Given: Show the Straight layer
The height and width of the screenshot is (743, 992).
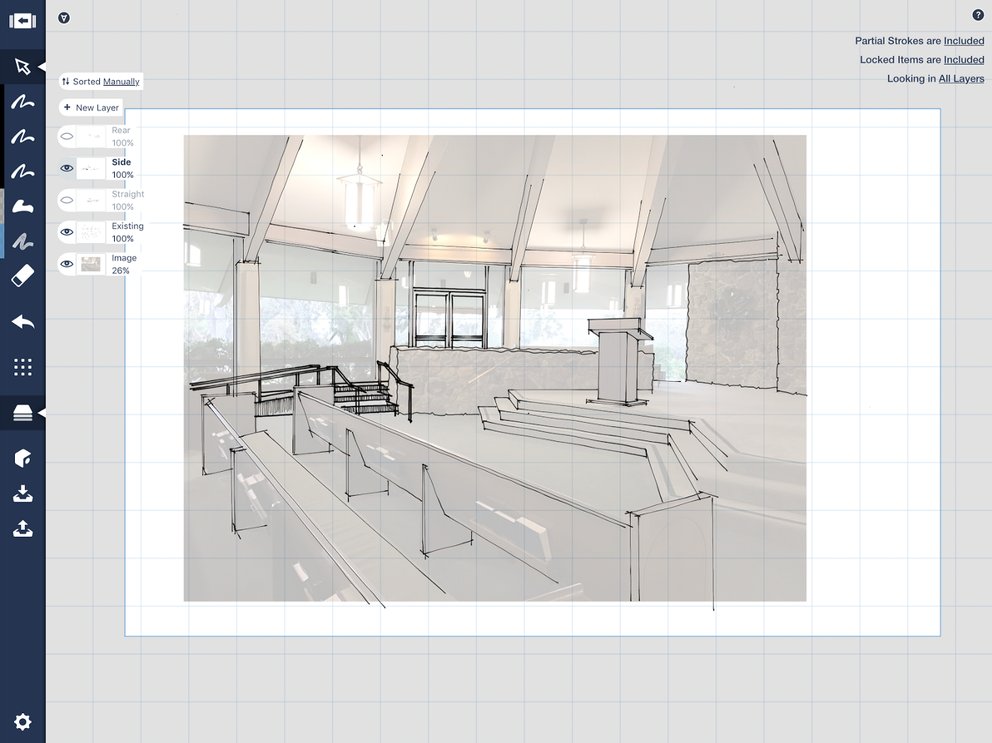Looking at the screenshot, I should [65, 200].
